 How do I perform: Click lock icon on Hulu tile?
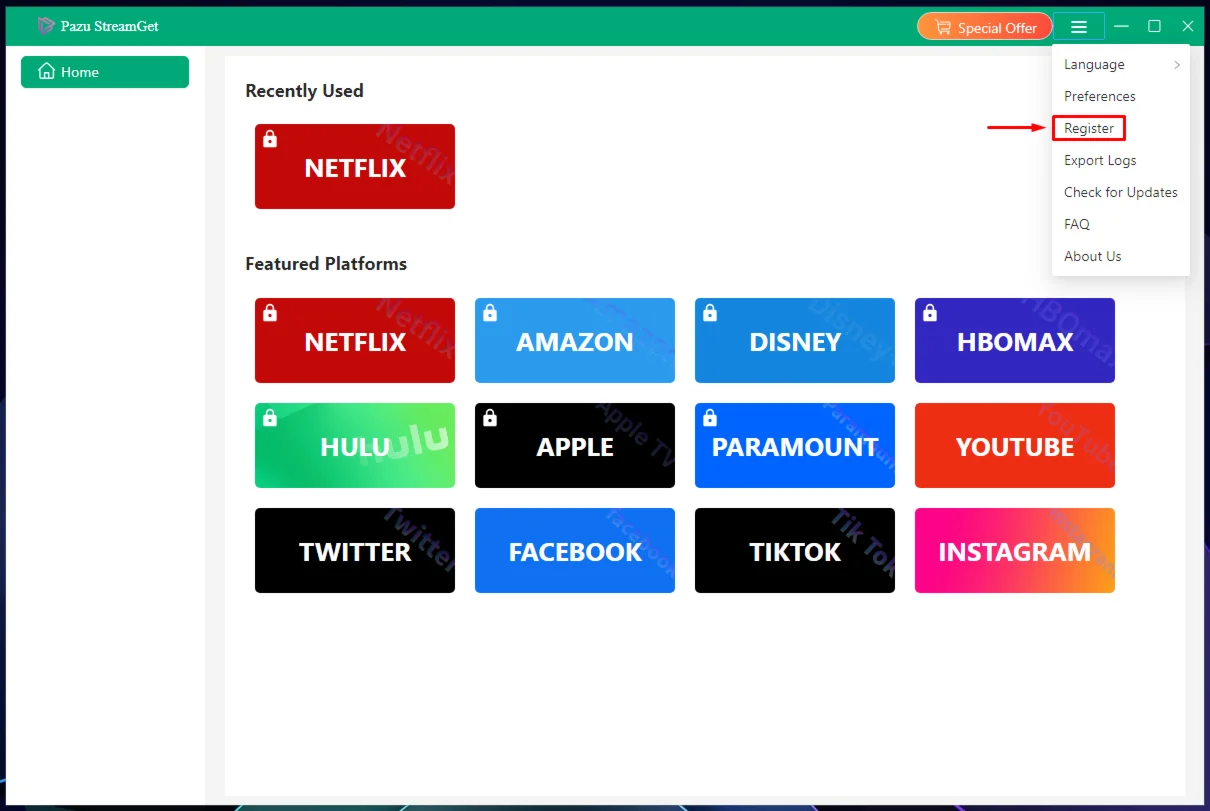click(270, 418)
